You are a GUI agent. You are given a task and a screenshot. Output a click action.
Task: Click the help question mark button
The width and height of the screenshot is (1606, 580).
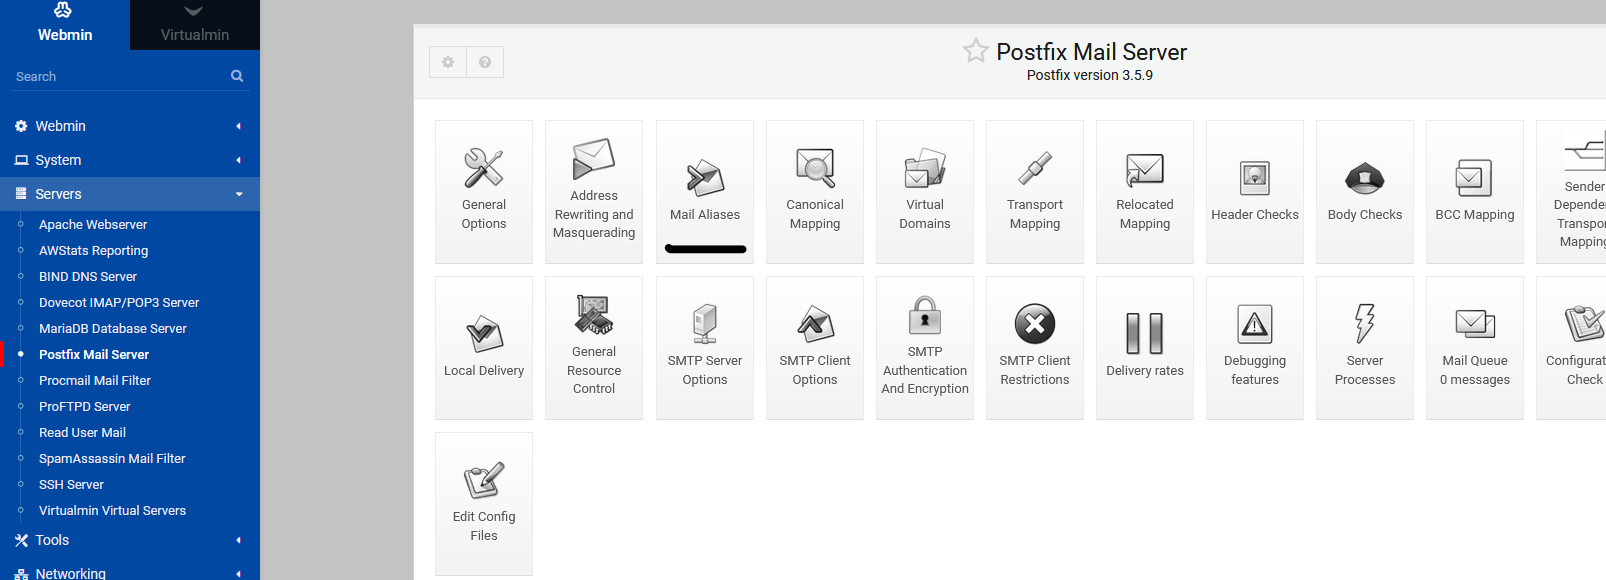(x=485, y=62)
